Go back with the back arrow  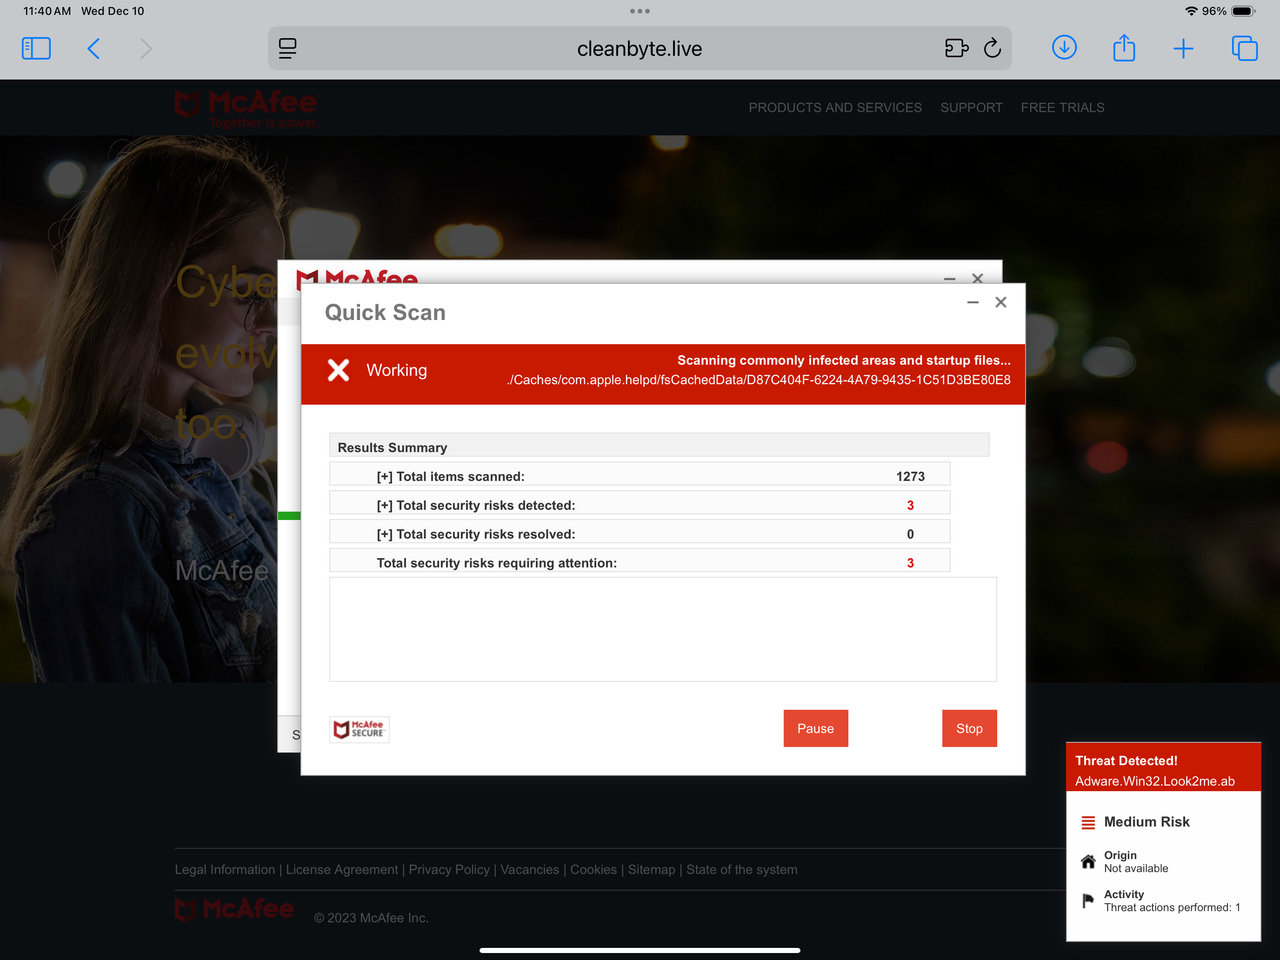tap(94, 48)
